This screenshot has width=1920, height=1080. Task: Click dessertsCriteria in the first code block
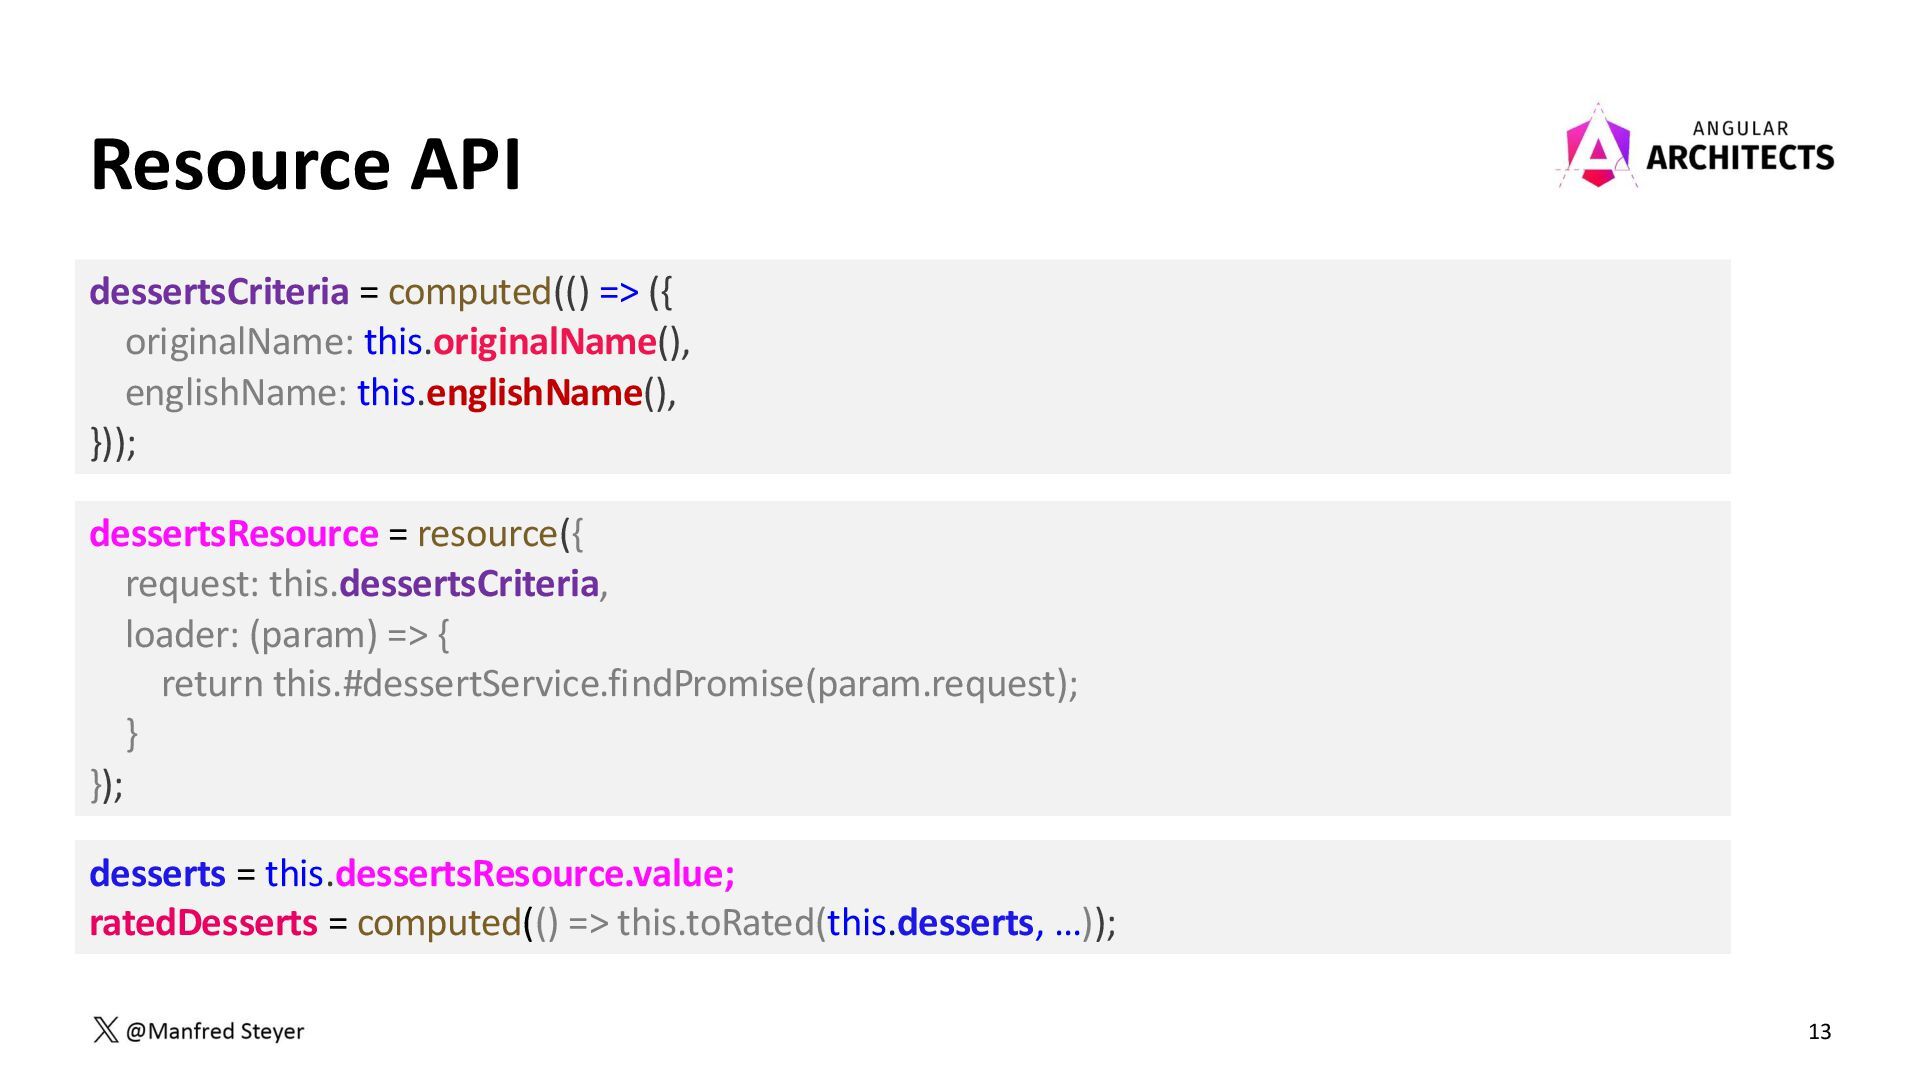click(218, 292)
